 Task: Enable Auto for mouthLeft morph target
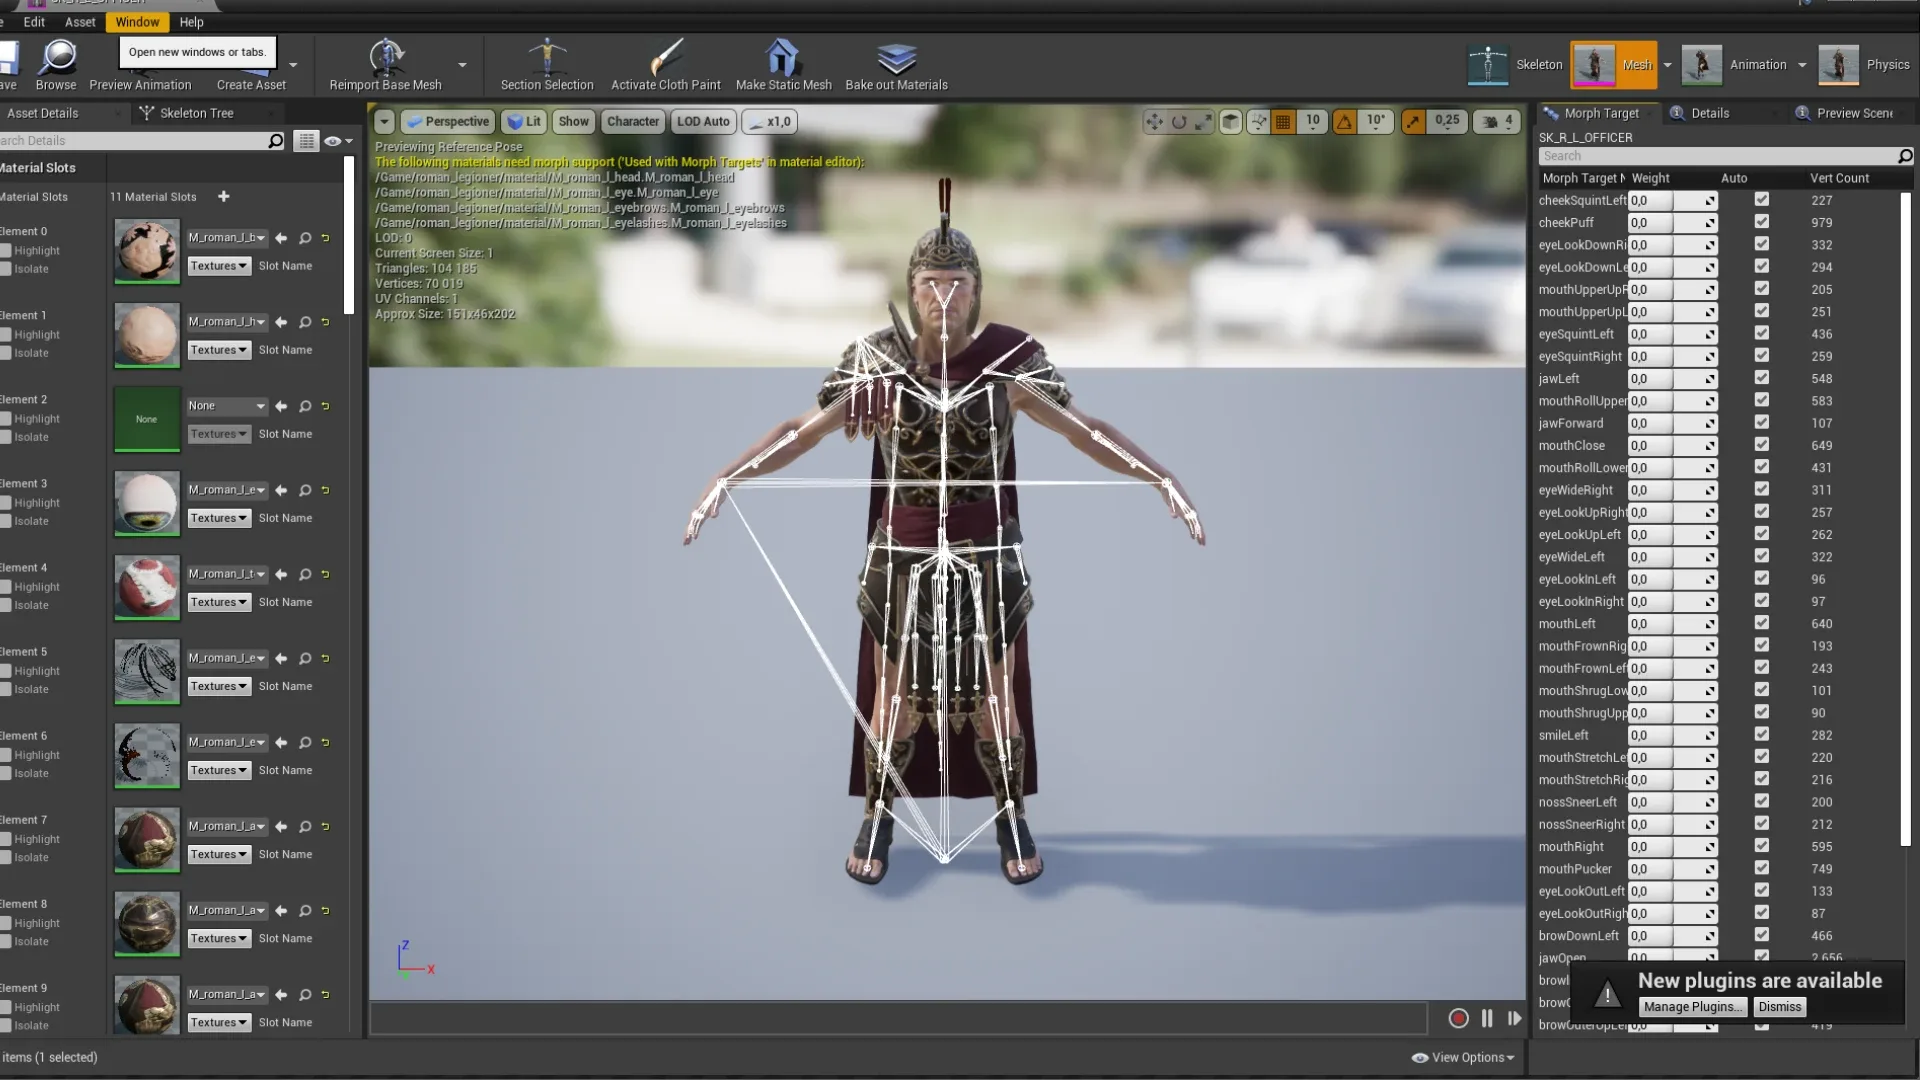(x=1762, y=622)
